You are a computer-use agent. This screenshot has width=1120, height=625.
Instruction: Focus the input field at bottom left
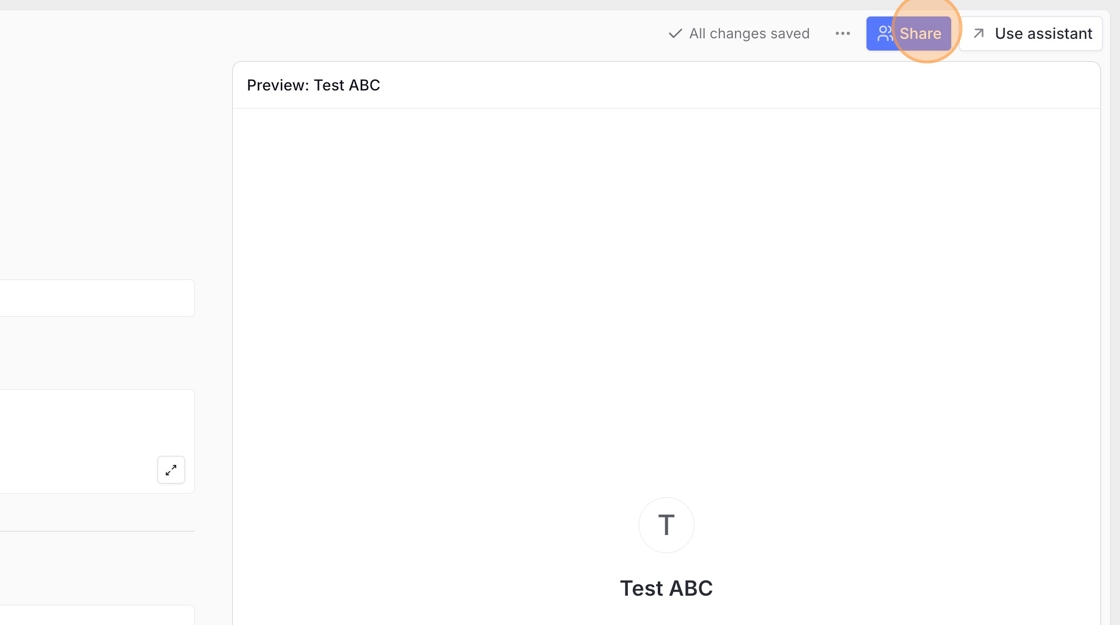pyautogui.click(x=95, y=614)
